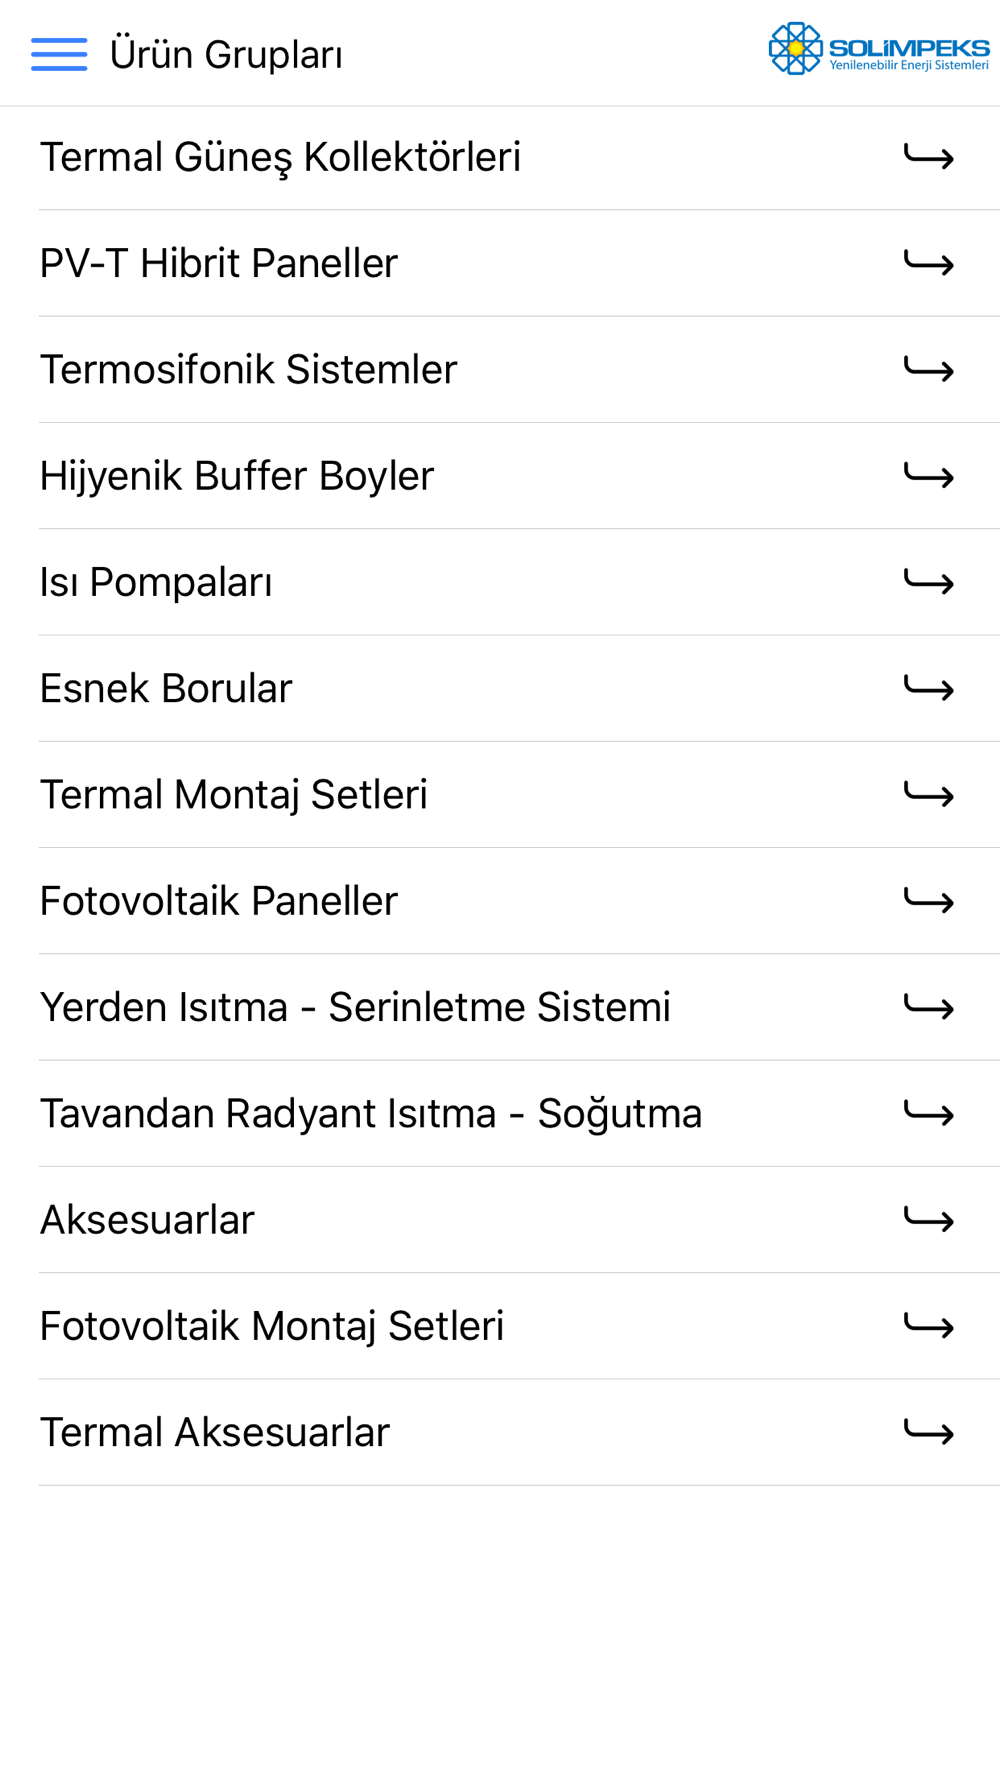This screenshot has height=1778, width=1000.
Task: Tap arrow icon beside Termosifonik Sistemler
Action: [x=929, y=369]
